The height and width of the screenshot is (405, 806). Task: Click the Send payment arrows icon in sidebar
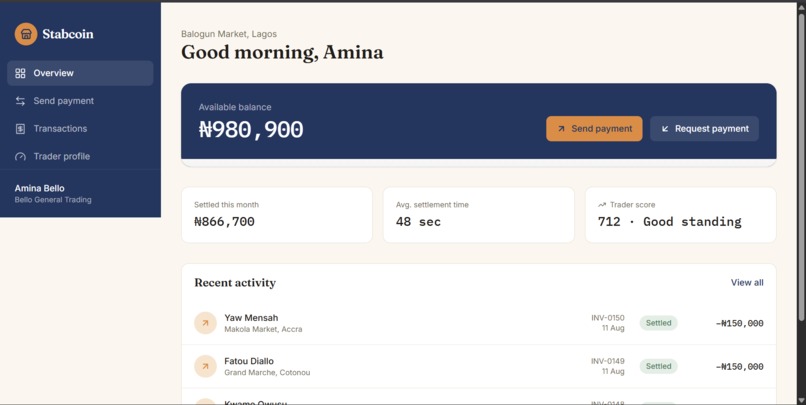20,101
